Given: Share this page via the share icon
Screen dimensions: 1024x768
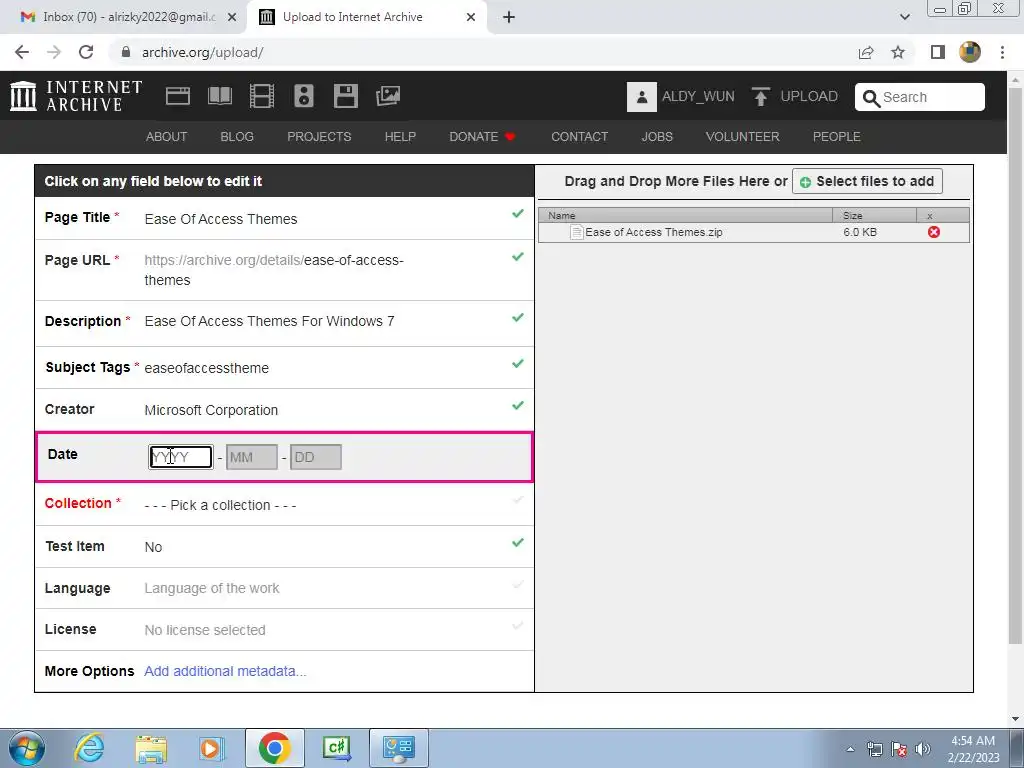Looking at the screenshot, I should pos(866,52).
